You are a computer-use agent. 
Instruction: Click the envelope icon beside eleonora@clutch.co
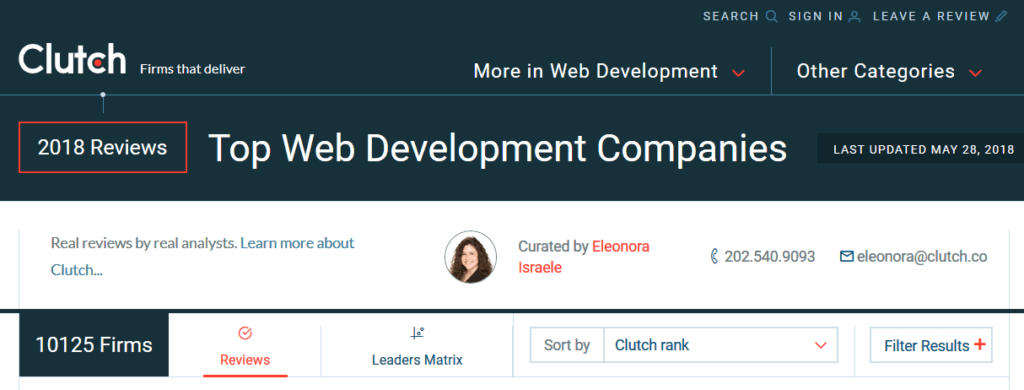click(x=846, y=257)
